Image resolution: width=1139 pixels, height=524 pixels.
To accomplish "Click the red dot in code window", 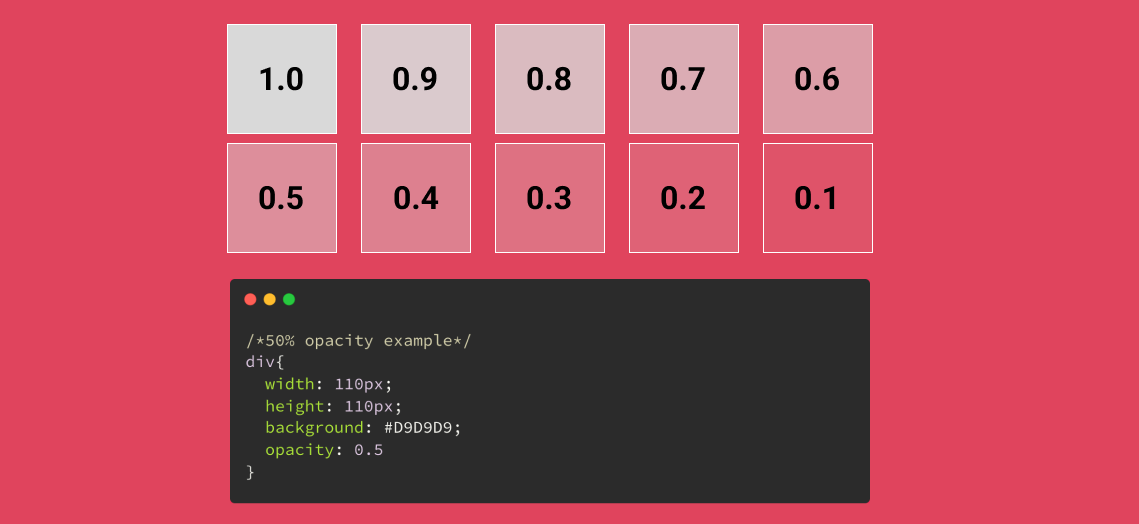I will pos(250,299).
